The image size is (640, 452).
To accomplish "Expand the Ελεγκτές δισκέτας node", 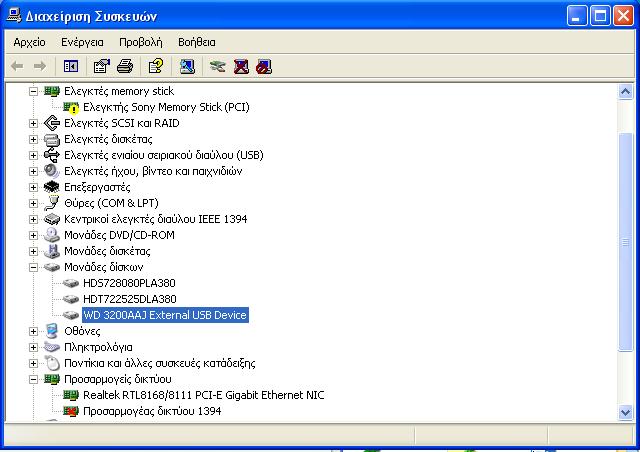I will (x=33, y=139).
